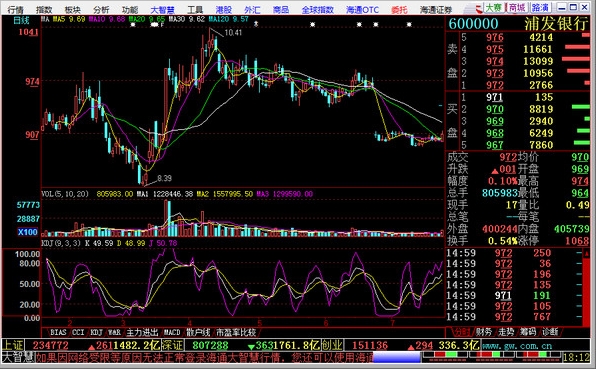The width and height of the screenshot is (597, 370).
Task: Click the 路演 button in title bar
Action: click(540, 8)
